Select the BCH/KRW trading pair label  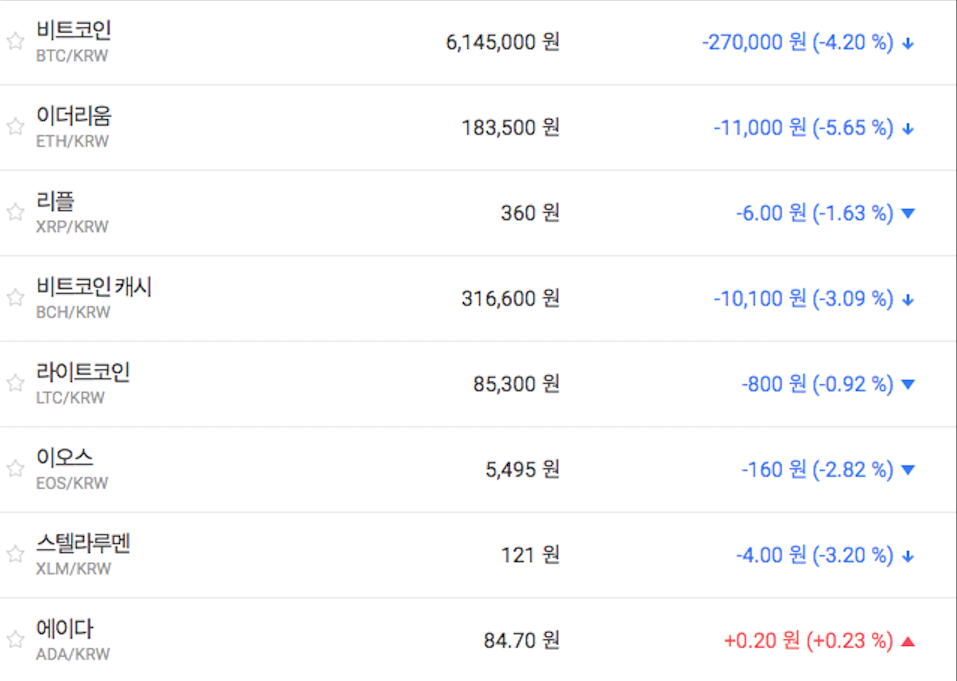point(72,312)
